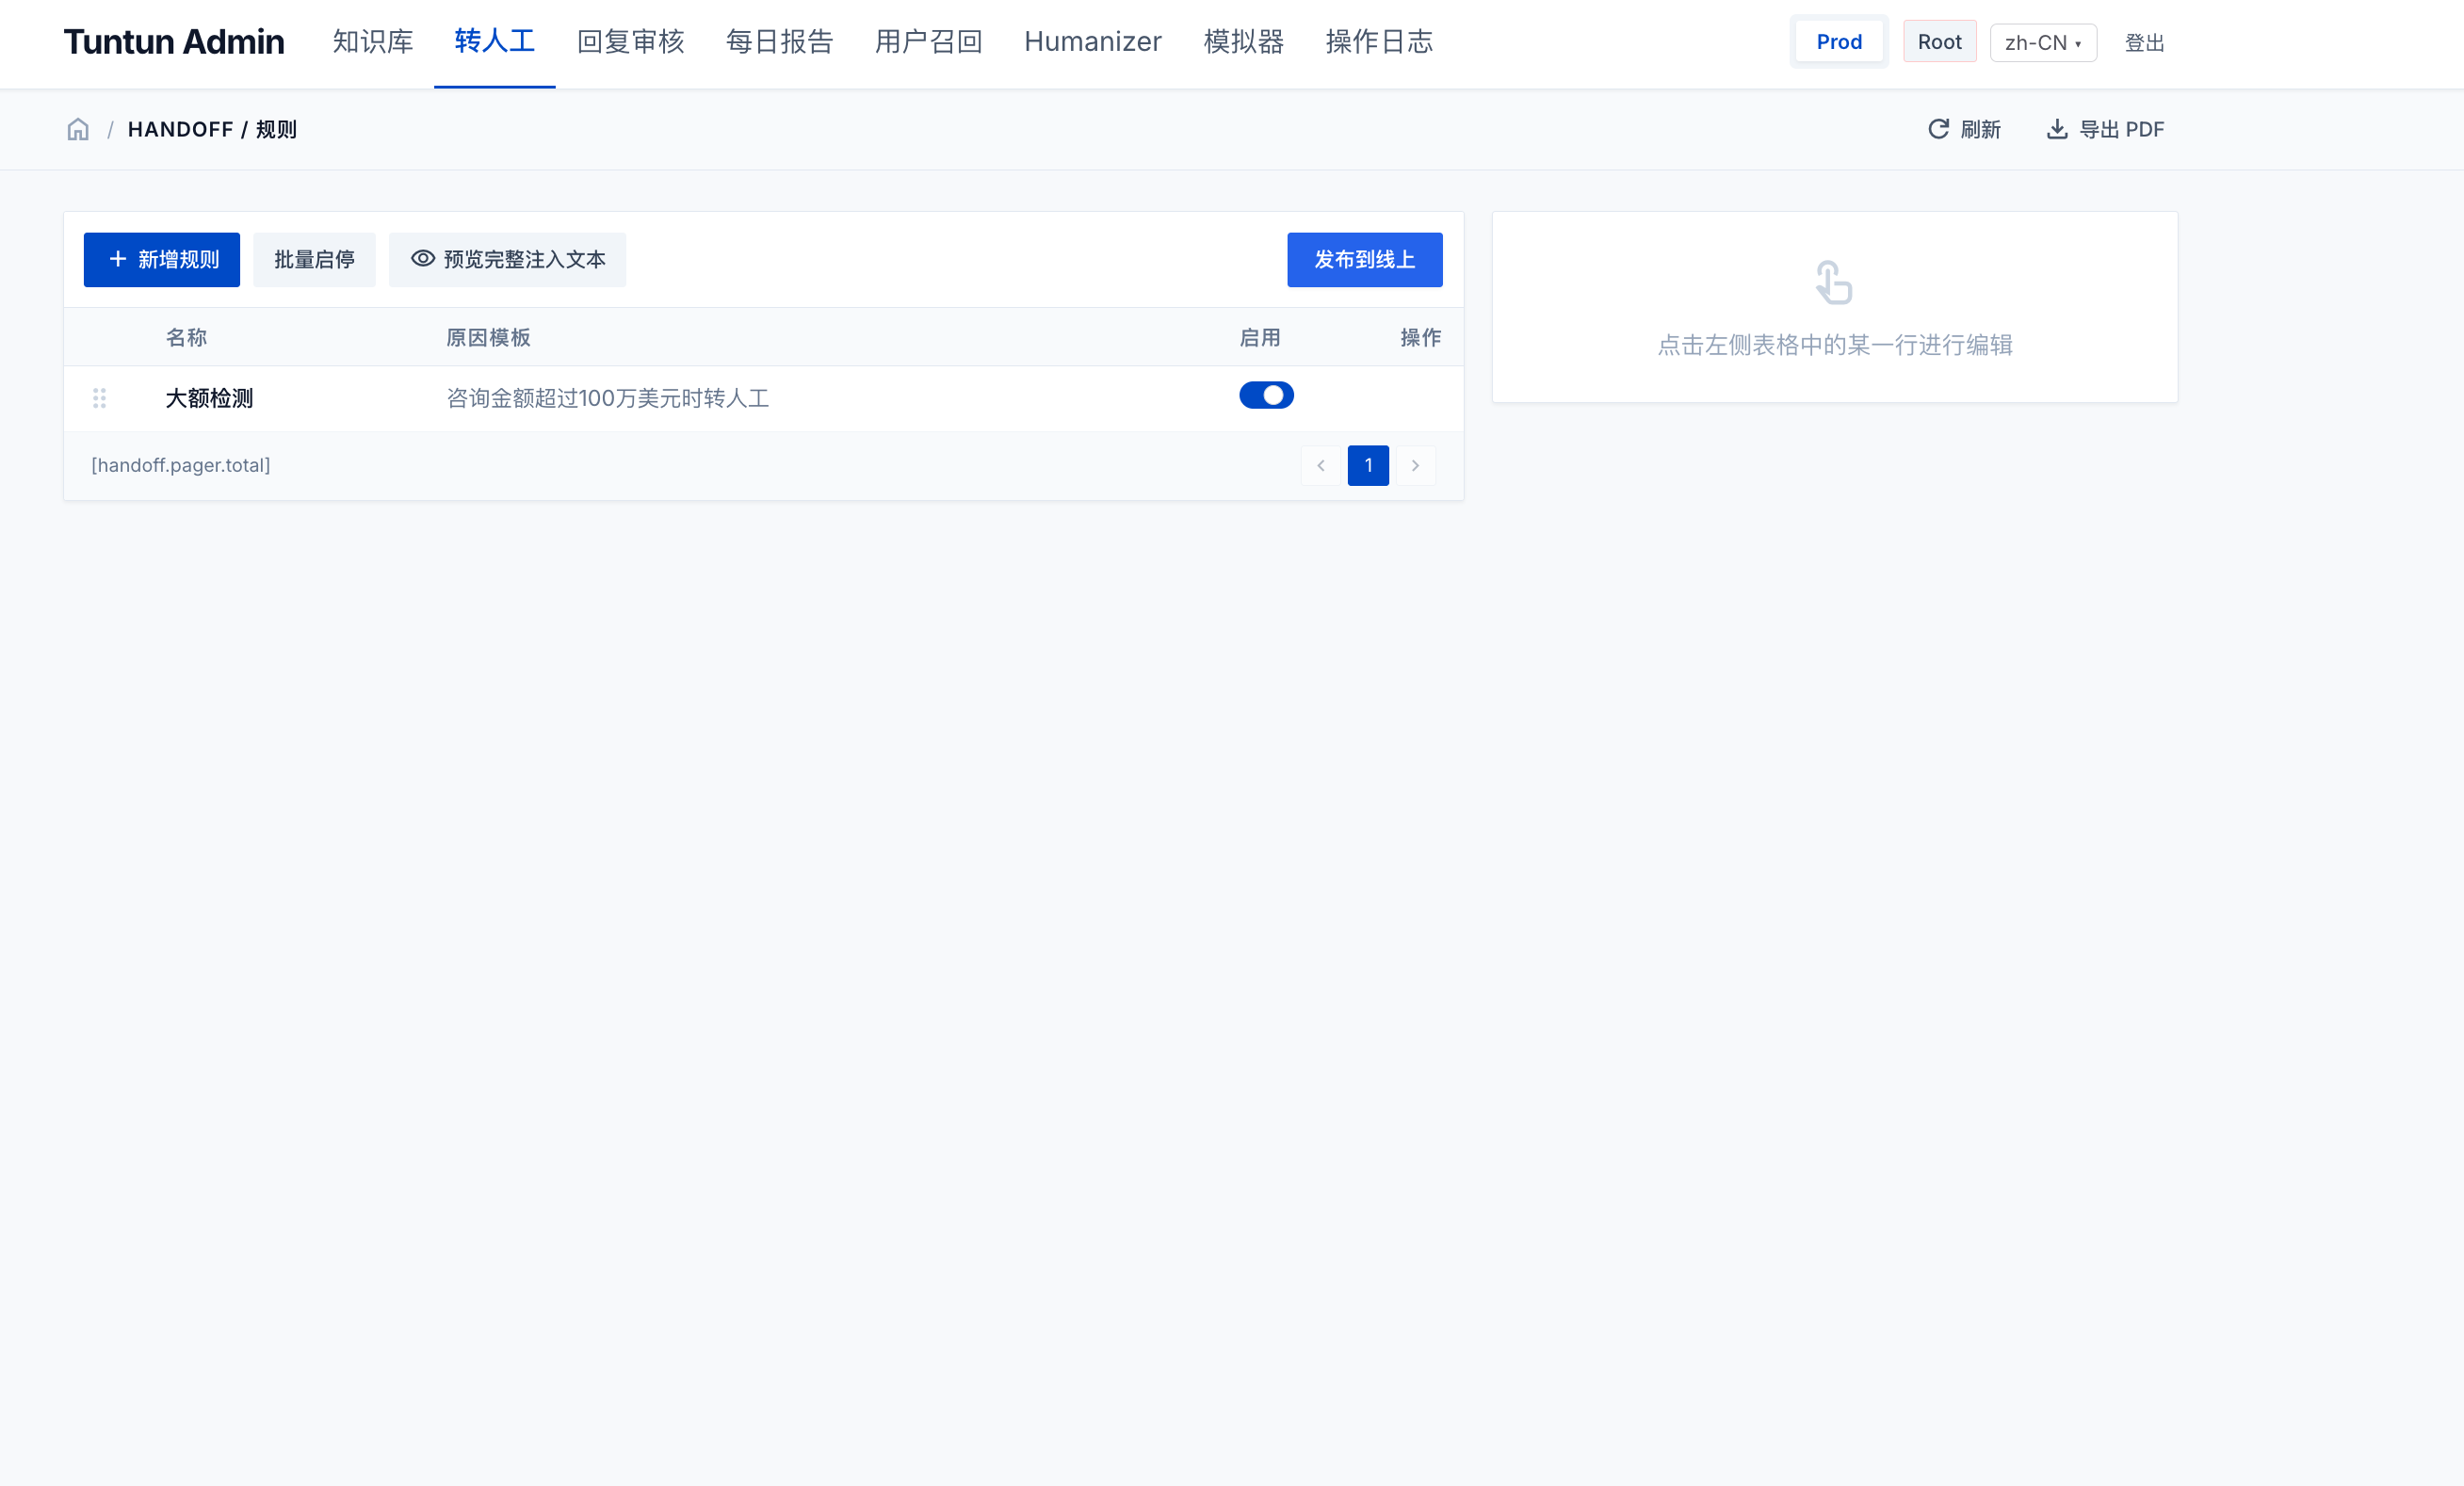The height and width of the screenshot is (1486, 2464).
Task: Click the 发布到线上 button
Action: point(1365,260)
